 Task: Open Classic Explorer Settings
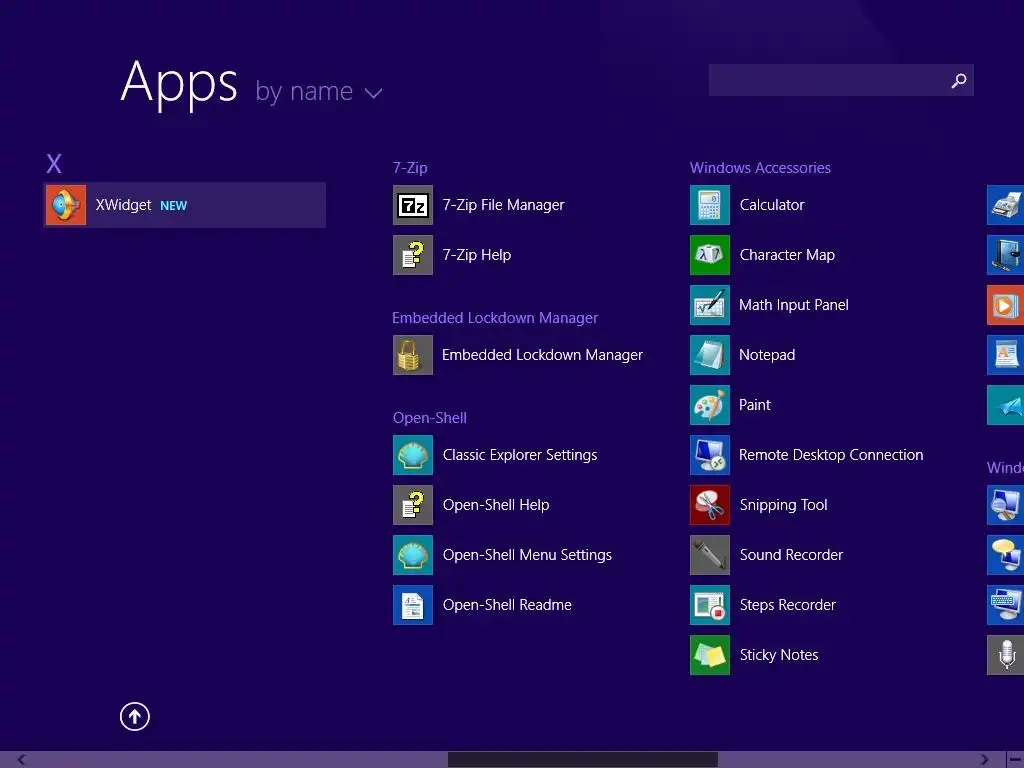[x=495, y=455]
